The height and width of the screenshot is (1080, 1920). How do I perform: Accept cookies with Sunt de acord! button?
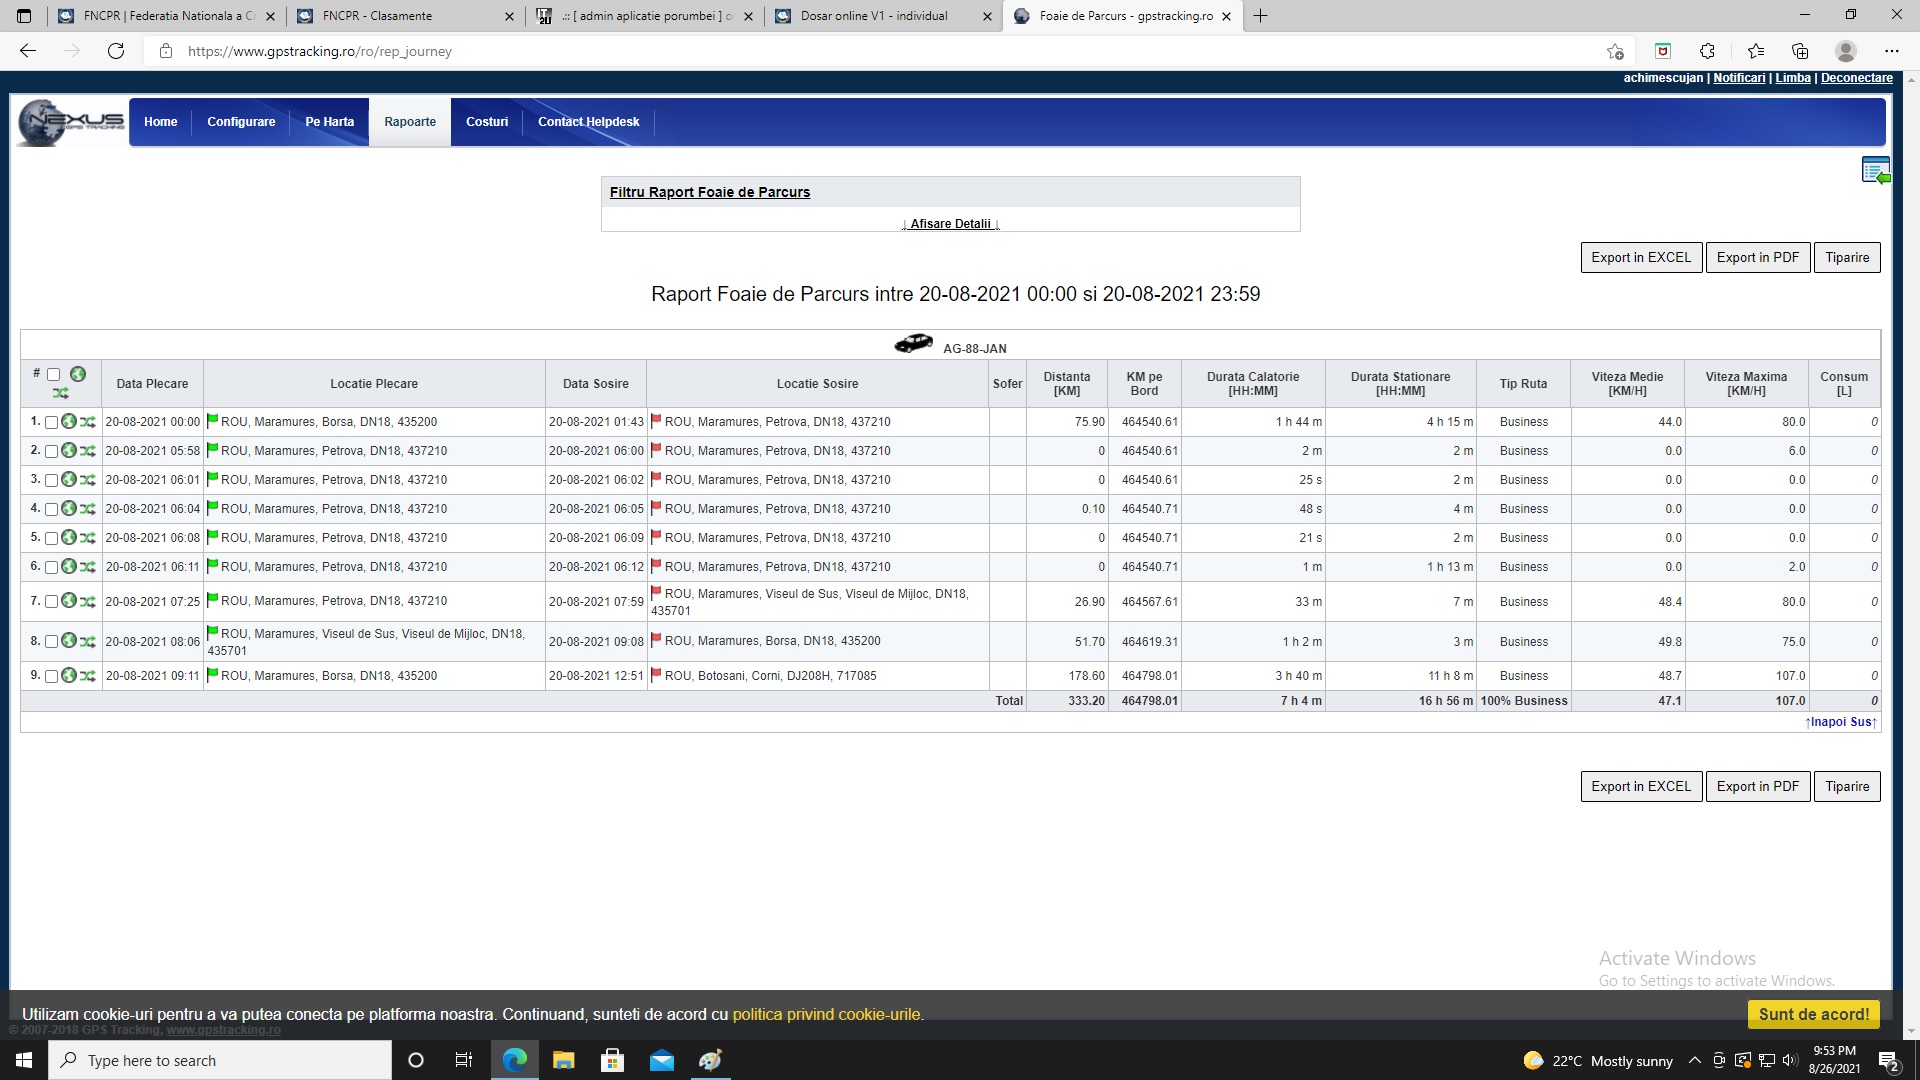coord(1813,1014)
